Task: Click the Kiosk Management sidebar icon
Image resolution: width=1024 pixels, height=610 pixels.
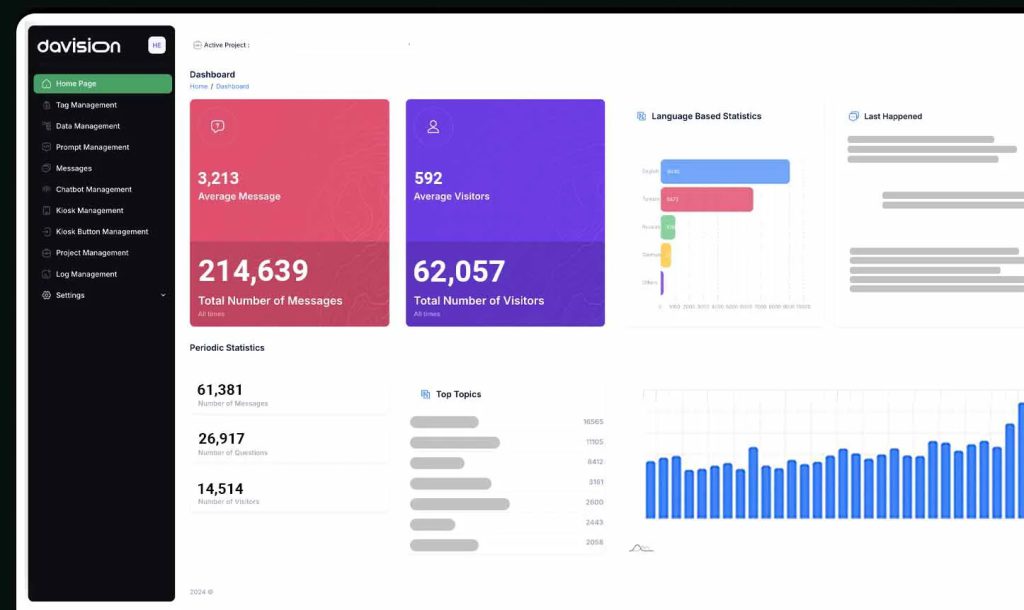Action: click(46, 211)
